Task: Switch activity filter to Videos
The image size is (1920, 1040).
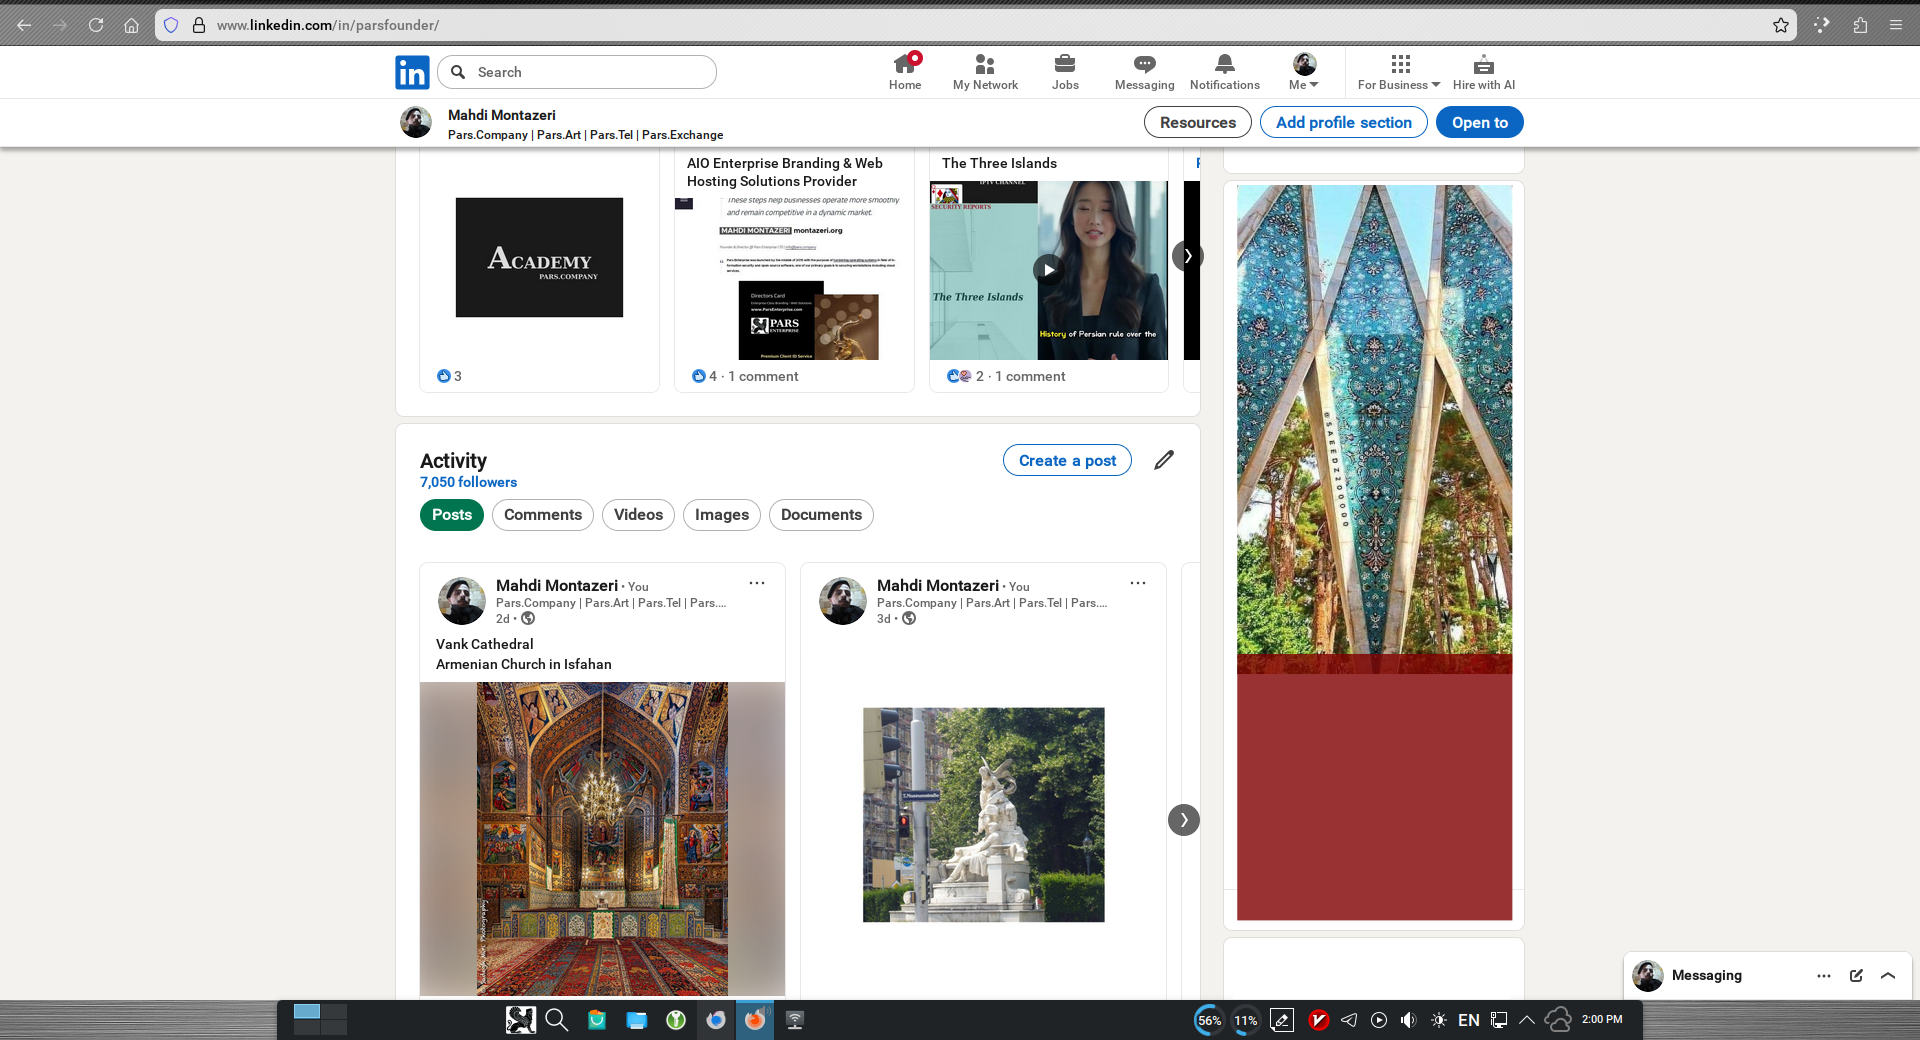Action: (638, 515)
